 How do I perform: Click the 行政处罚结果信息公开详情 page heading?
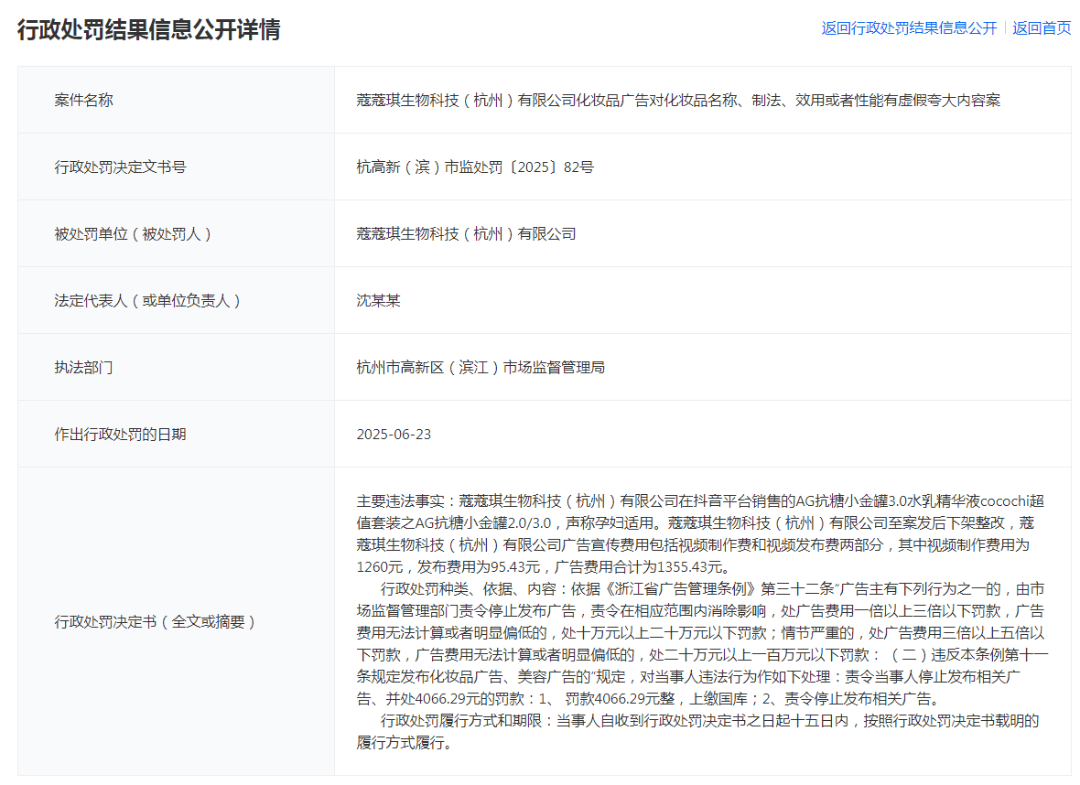(149, 29)
